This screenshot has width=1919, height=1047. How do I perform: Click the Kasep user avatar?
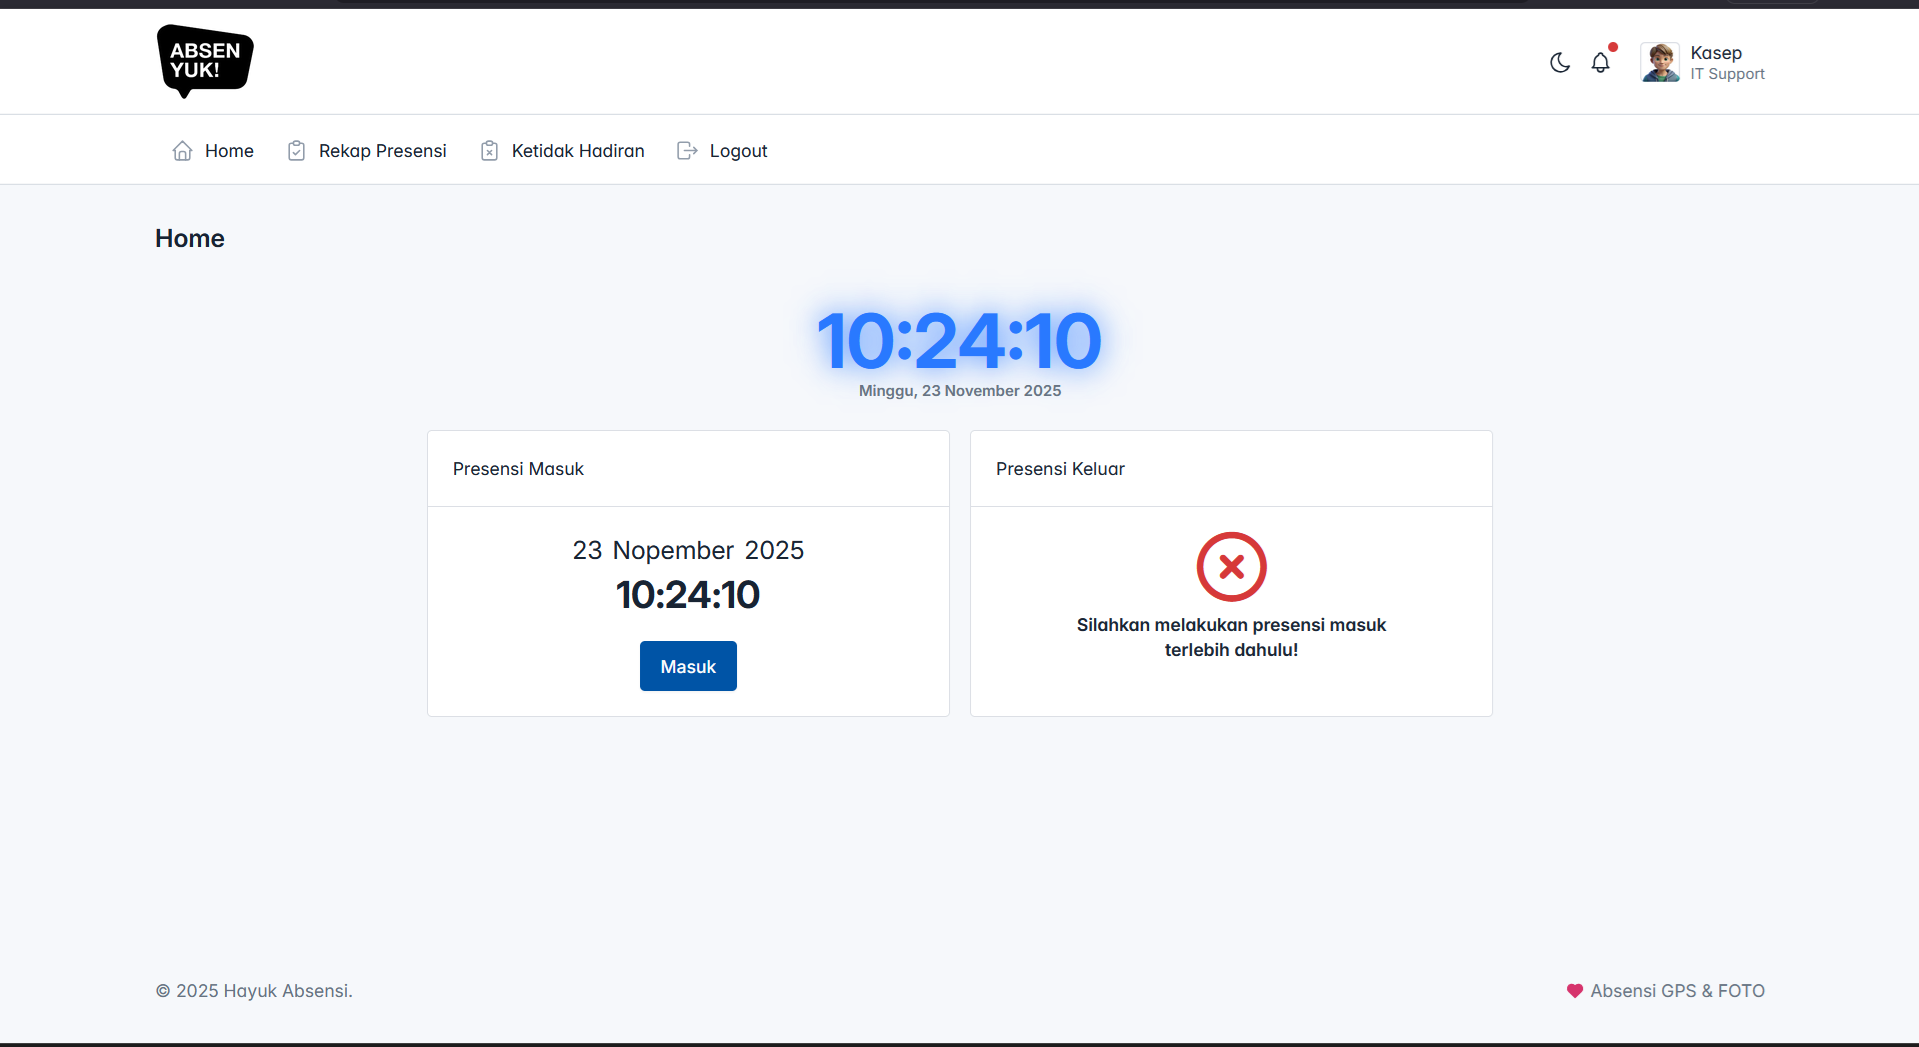1661,62
